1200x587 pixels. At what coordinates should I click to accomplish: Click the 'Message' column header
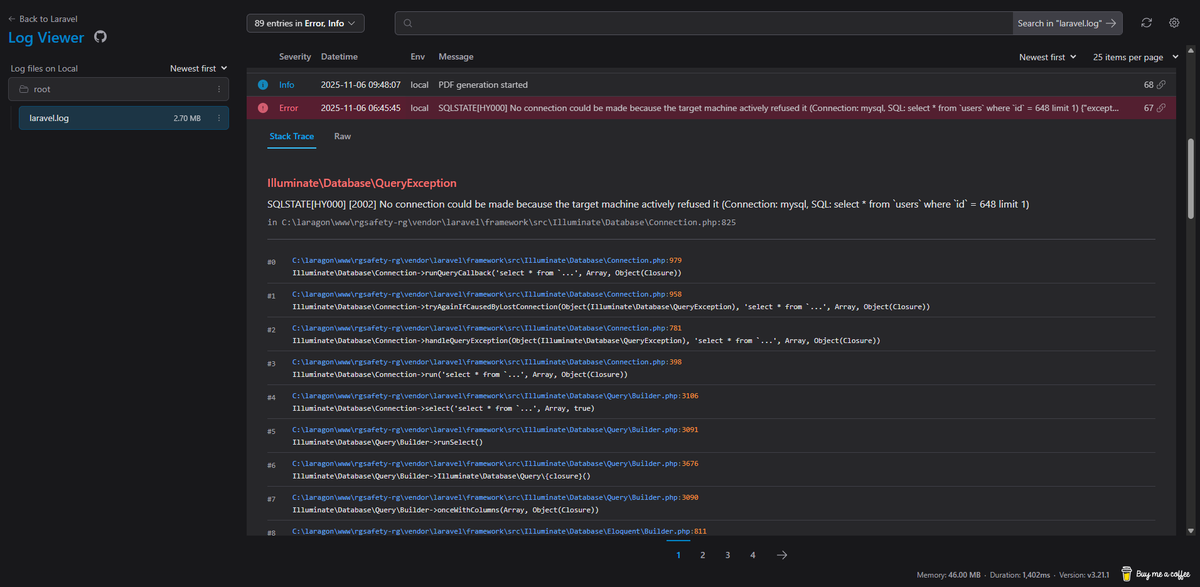pyautogui.click(x=456, y=57)
